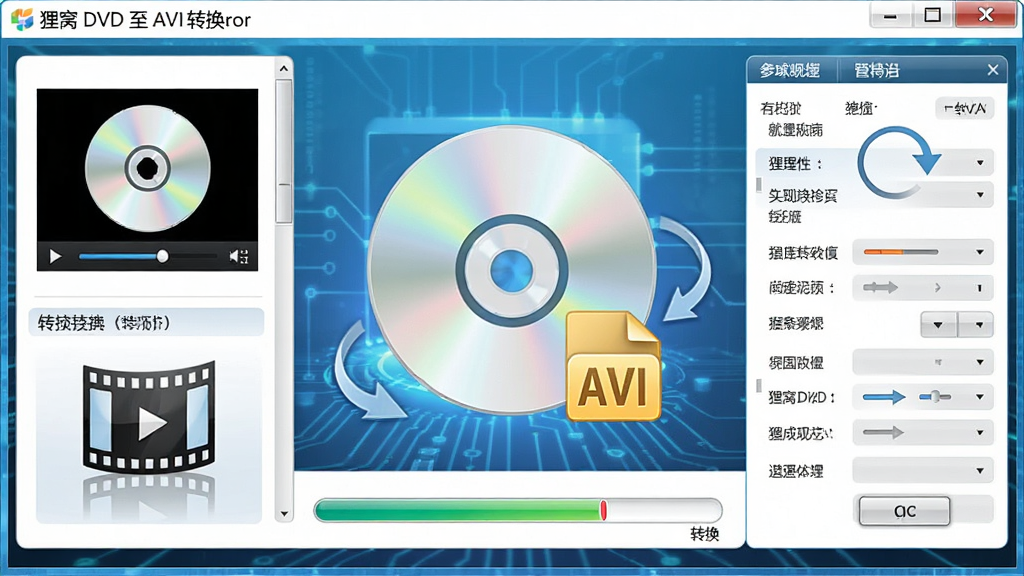Click the 转换 label under the progress bar
Screen dimensions: 1024x576
point(705,534)
